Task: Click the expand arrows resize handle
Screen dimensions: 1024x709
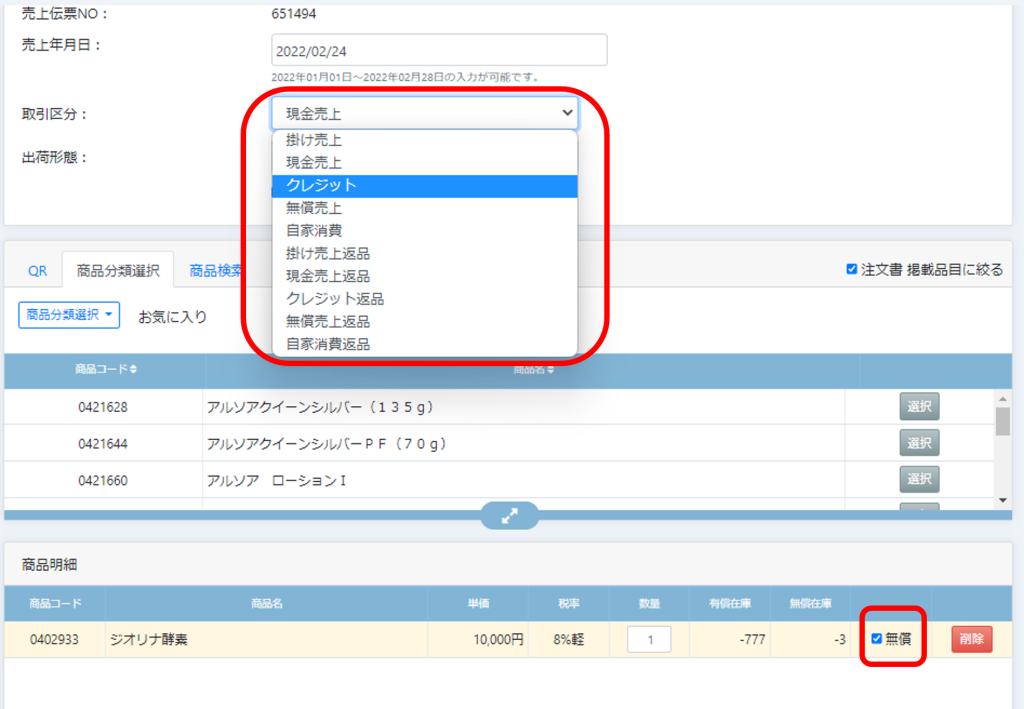Action: point(510,516)
